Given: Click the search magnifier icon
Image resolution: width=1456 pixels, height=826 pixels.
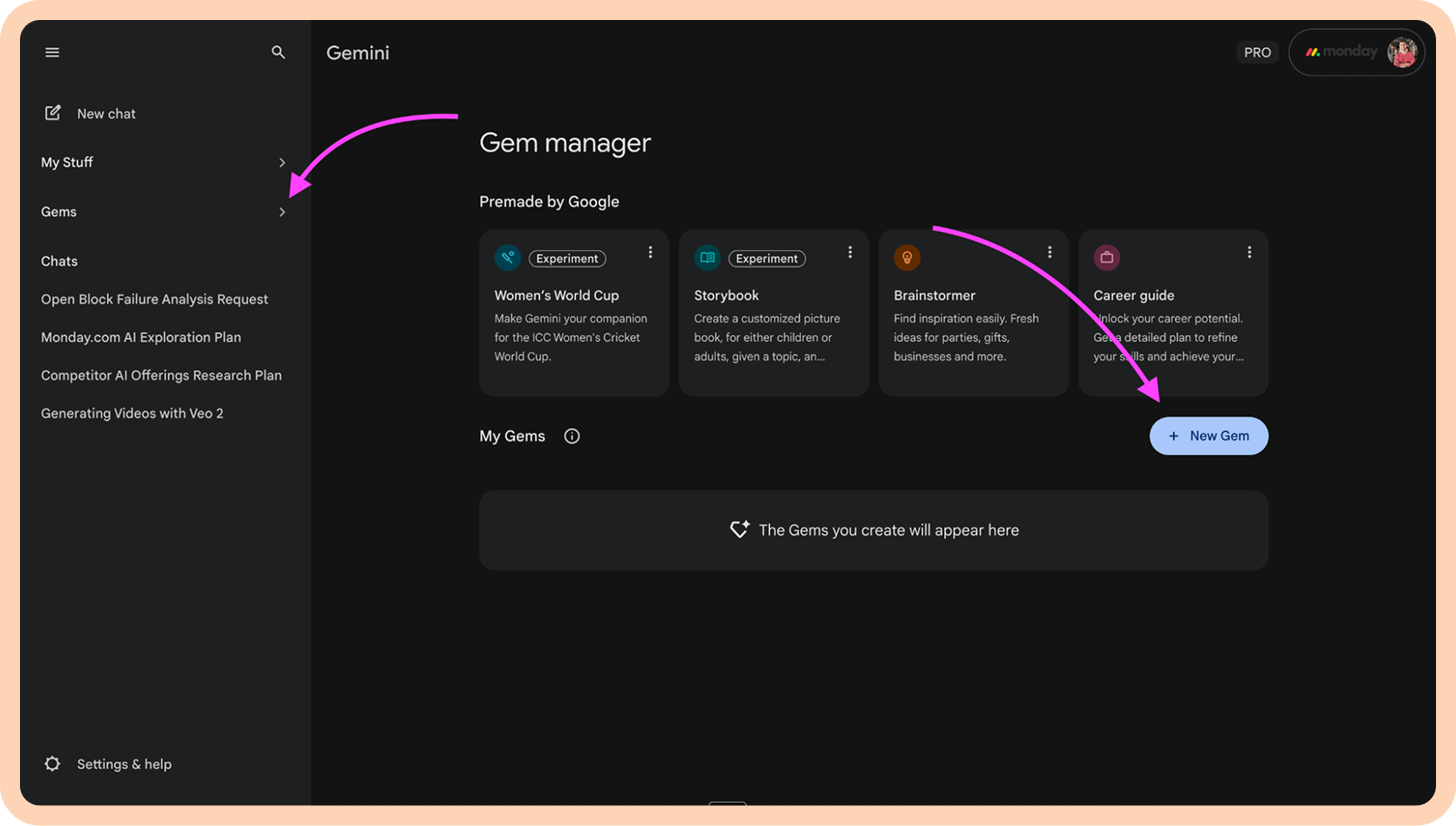Looking at the screenshot, I should point(279,52).
